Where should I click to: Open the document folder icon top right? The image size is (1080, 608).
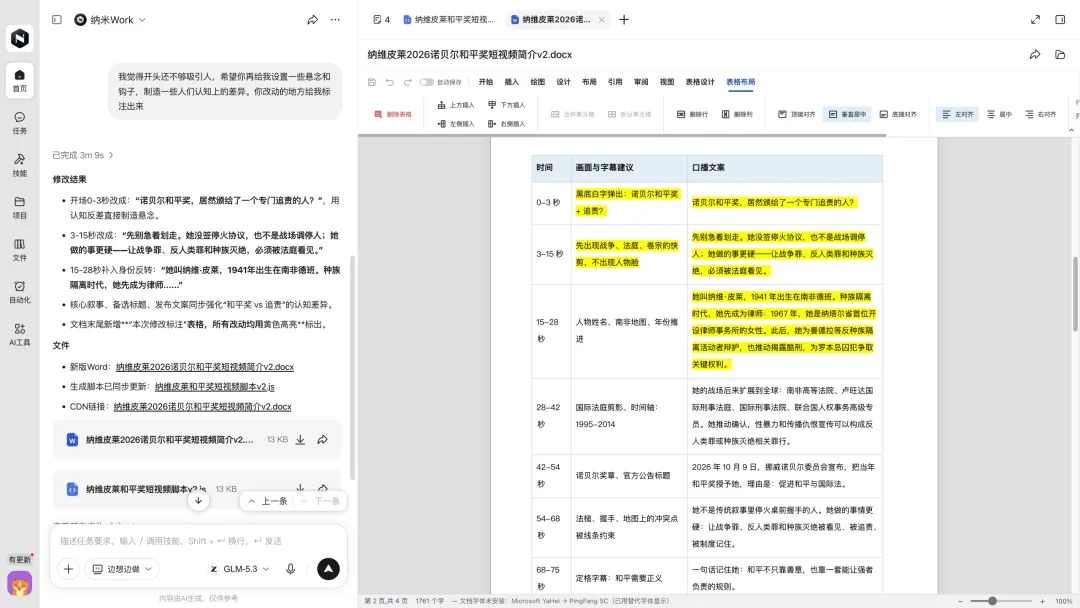coord(1060,54)
